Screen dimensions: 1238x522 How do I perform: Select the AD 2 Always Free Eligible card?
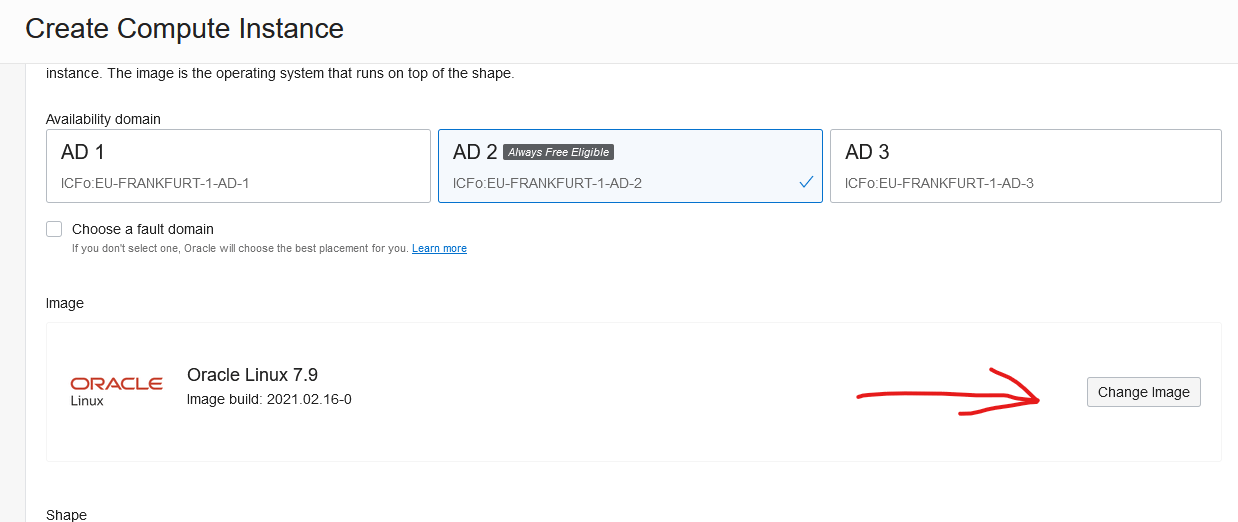click(x=630, y=166)
